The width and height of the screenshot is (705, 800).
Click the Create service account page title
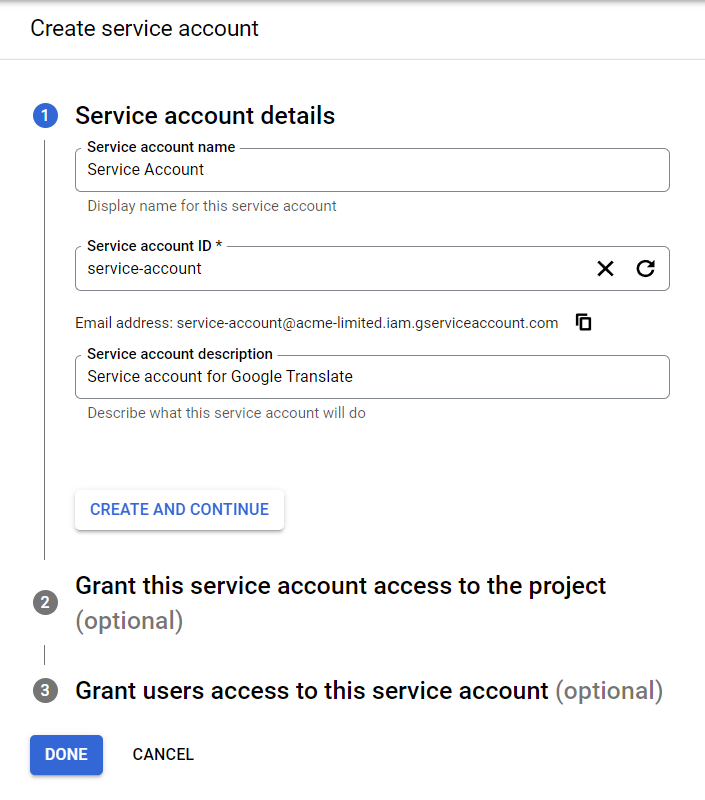click(144, 29)
